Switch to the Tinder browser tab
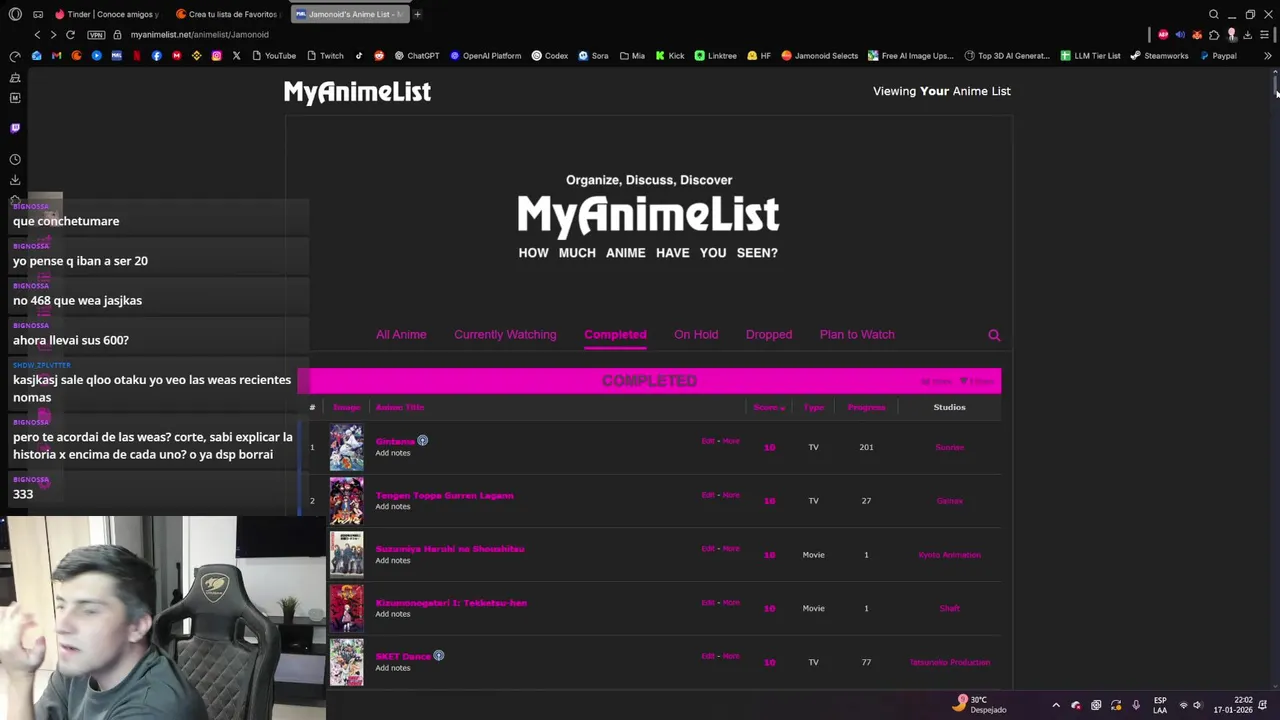The width and height of the screenshot is (1280, 720). click(107, 14)
